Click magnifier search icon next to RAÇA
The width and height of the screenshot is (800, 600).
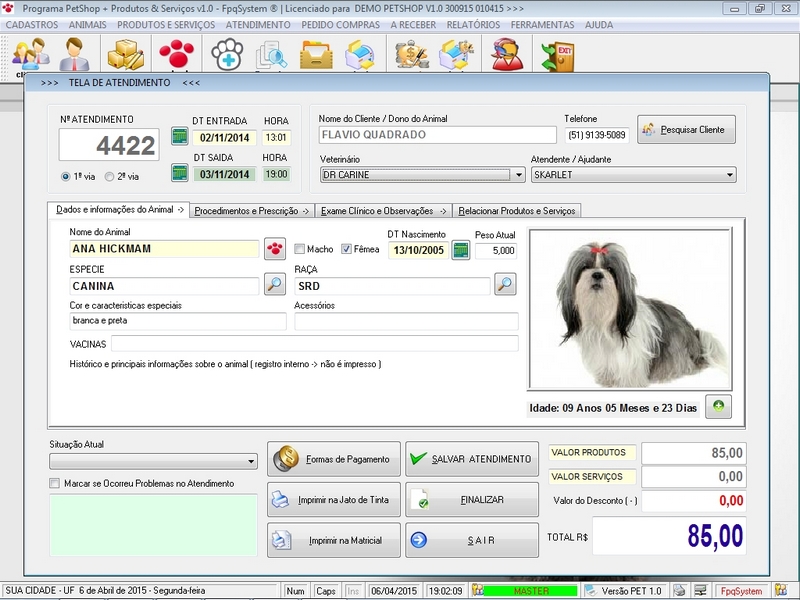click(505, 285)
